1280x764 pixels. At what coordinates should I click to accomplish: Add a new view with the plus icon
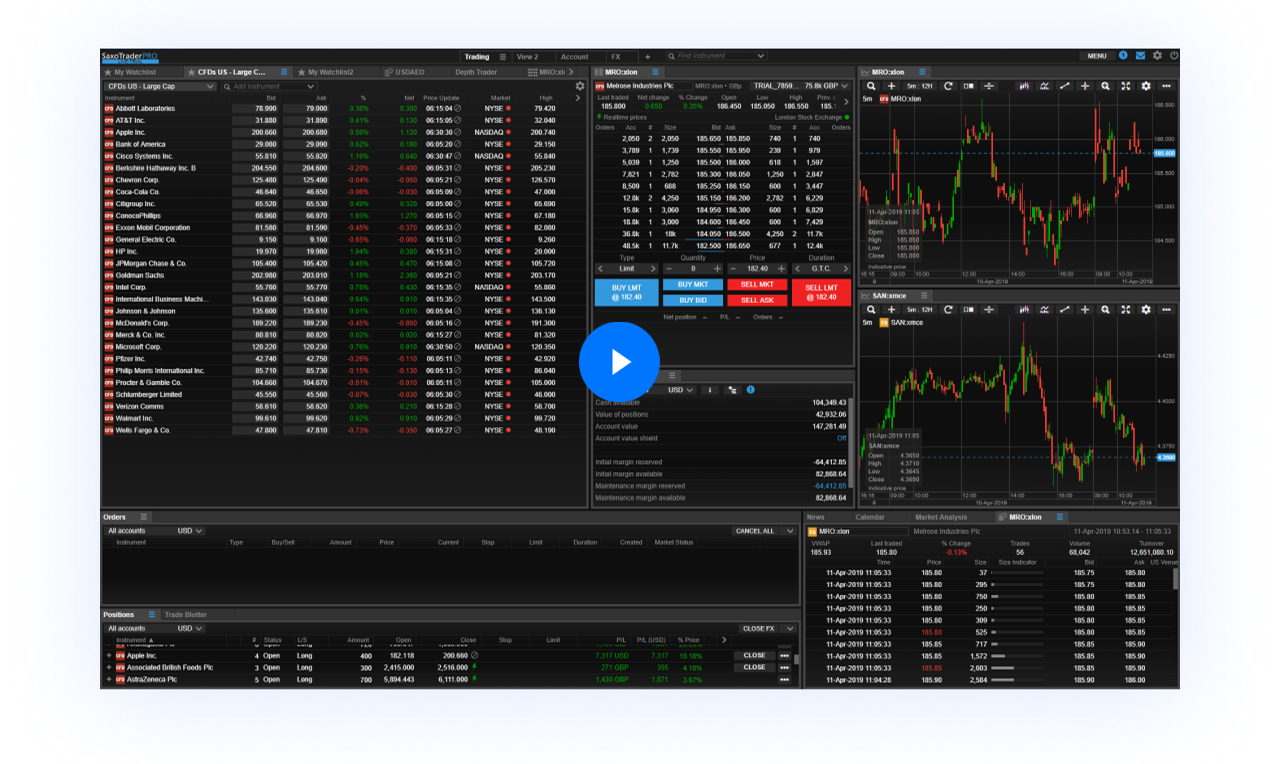647,57
